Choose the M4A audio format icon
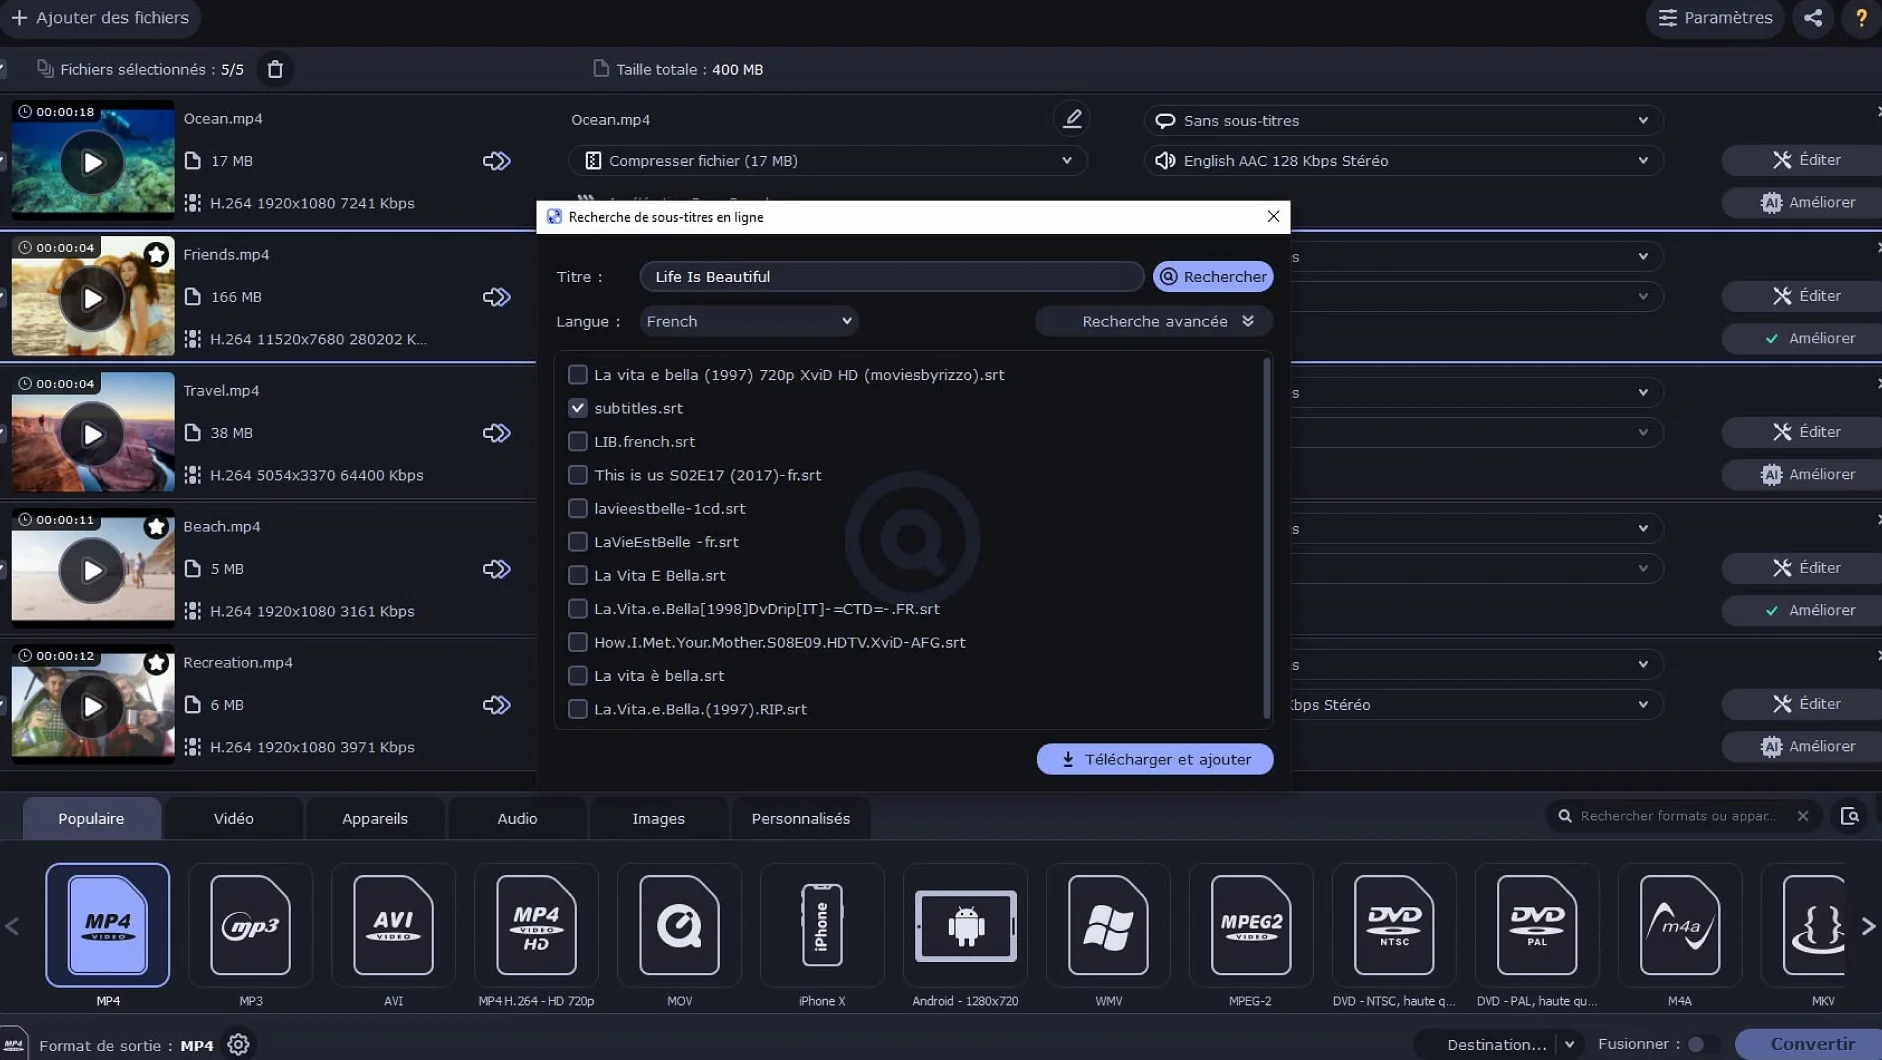1882x1060 pixels. (x=1680, y=925)
